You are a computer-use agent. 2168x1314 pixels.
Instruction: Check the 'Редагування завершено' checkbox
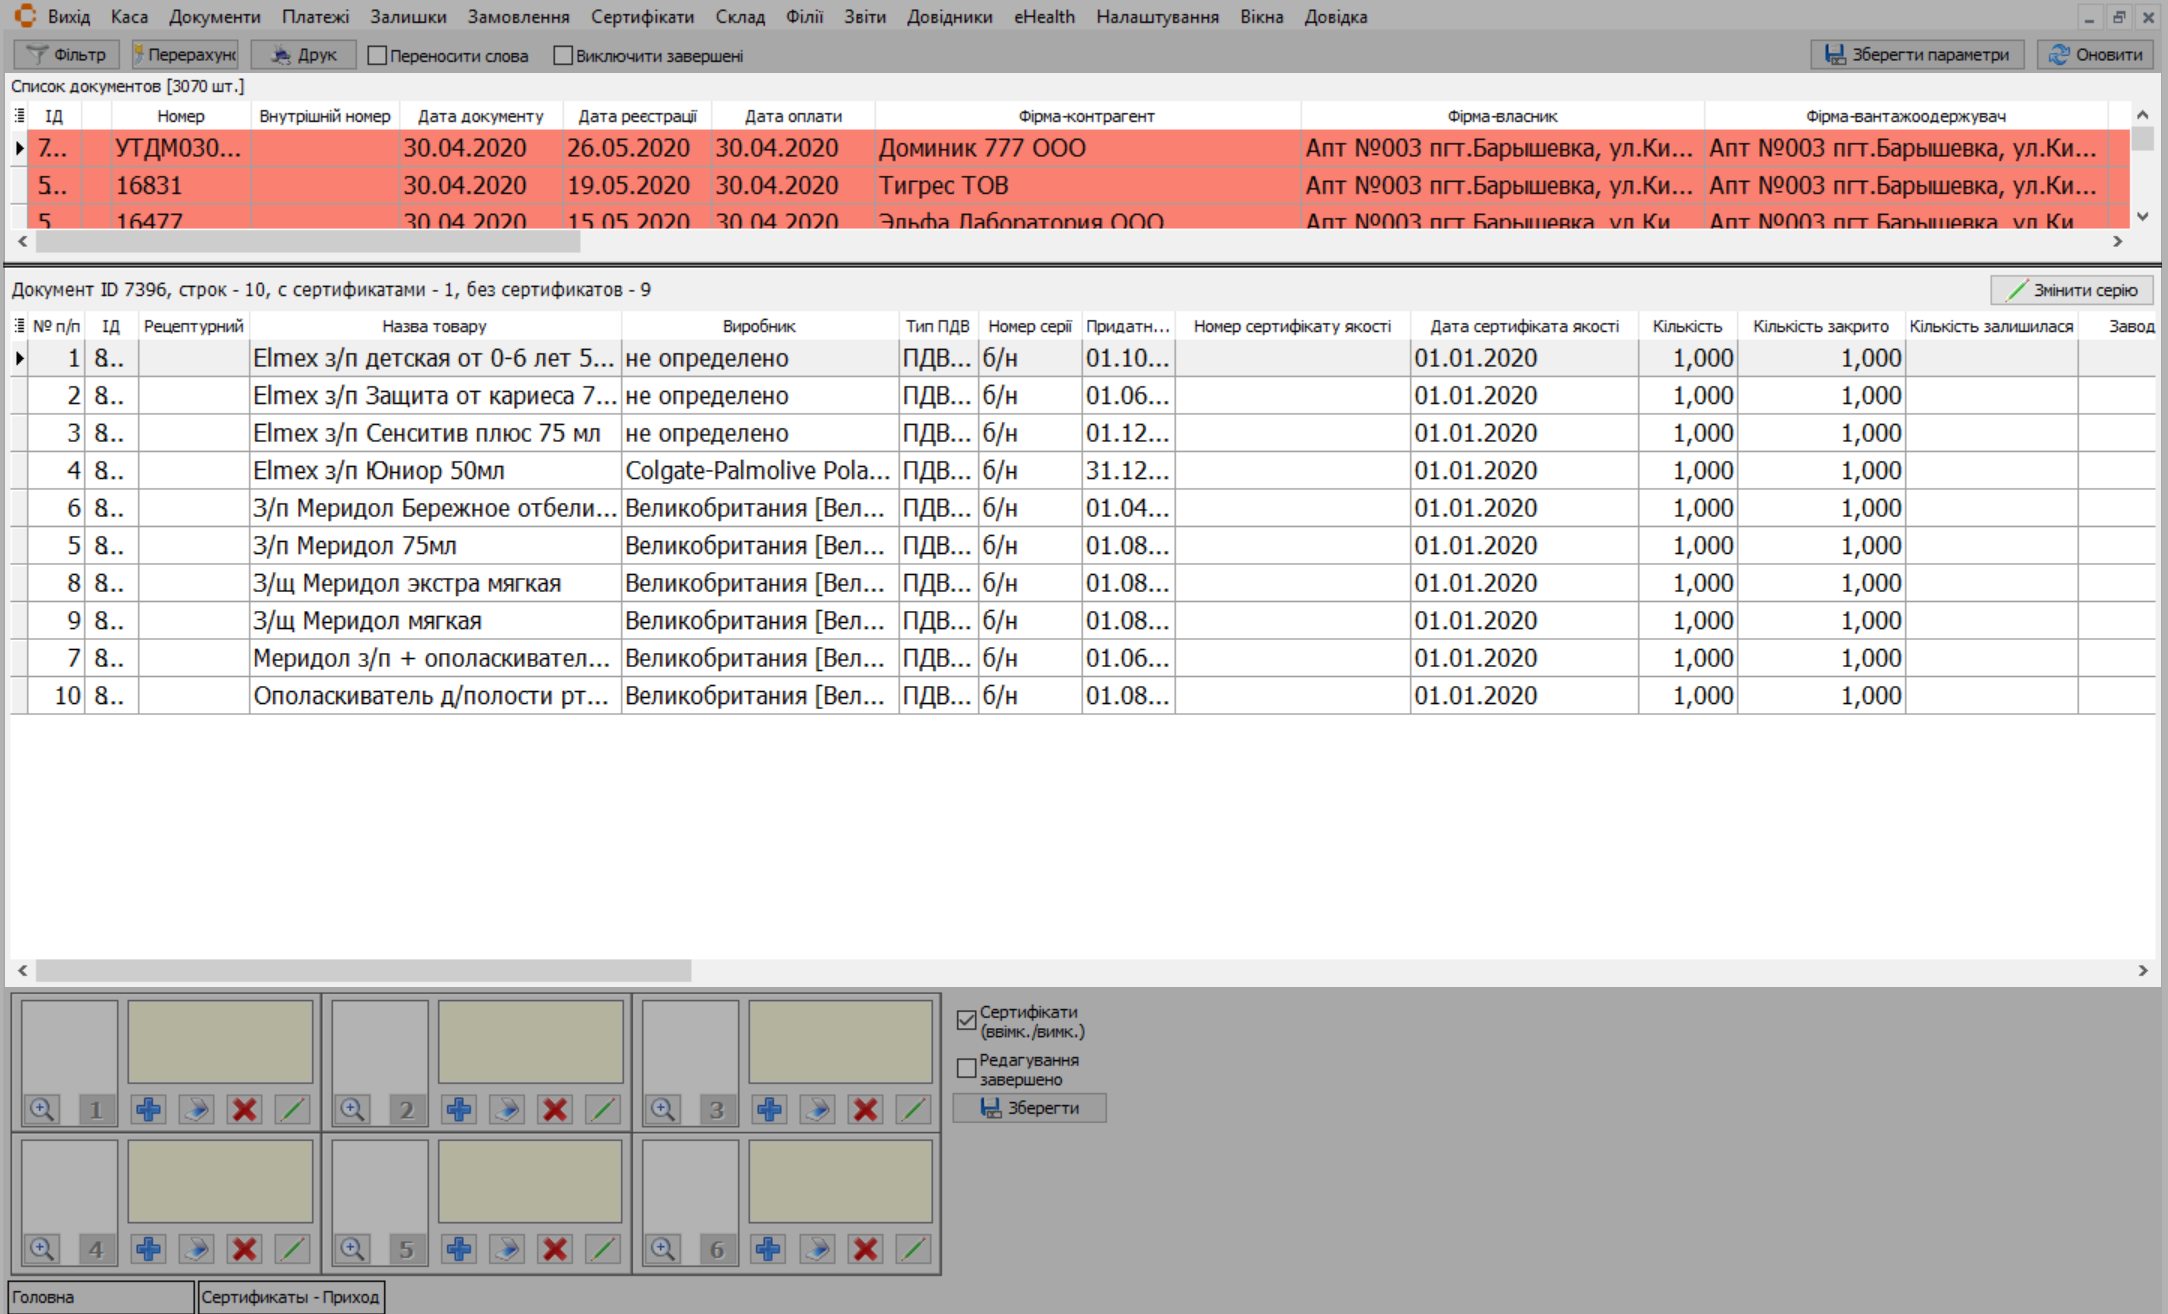(966, 1069)
